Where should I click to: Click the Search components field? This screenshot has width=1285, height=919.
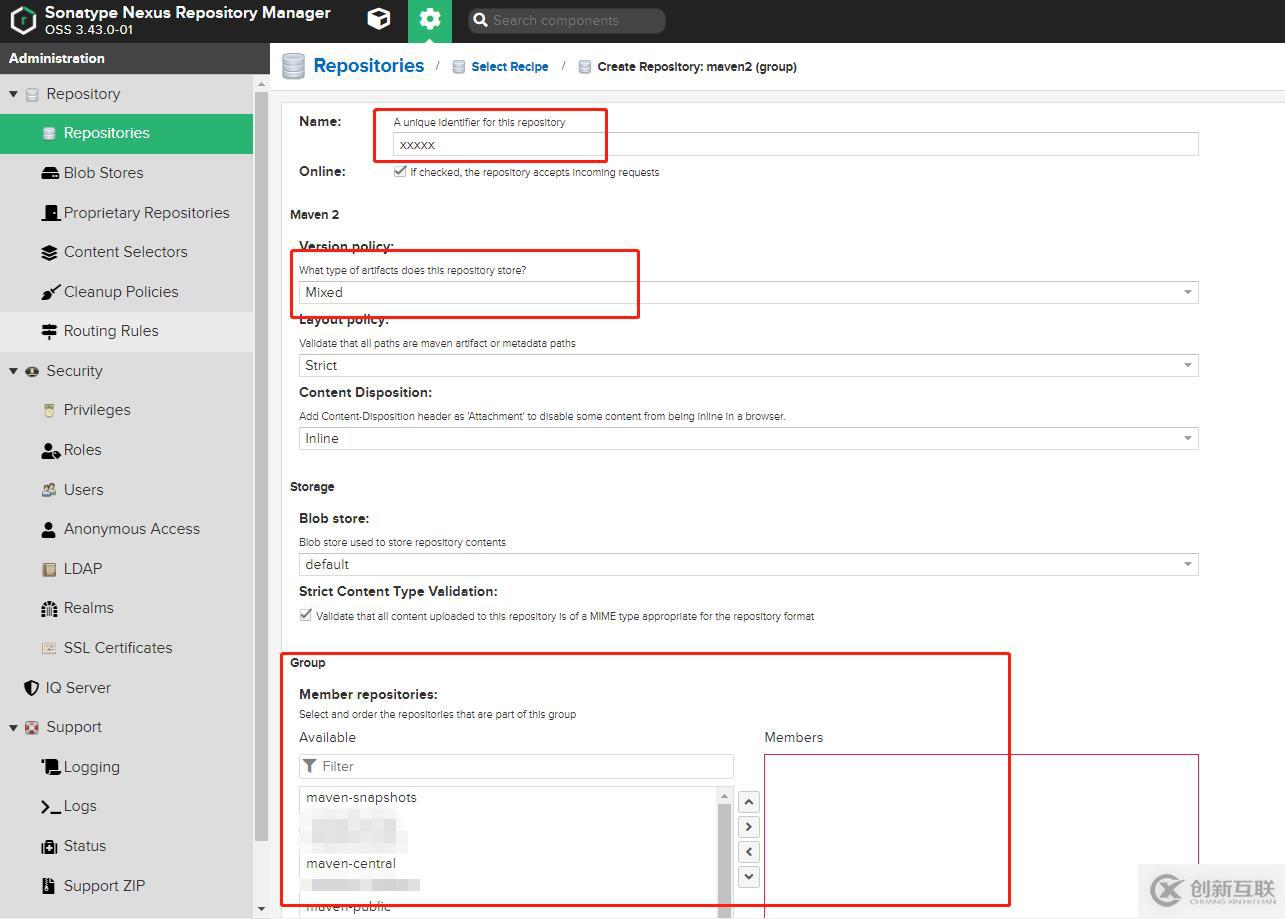[x=567, y=20]
